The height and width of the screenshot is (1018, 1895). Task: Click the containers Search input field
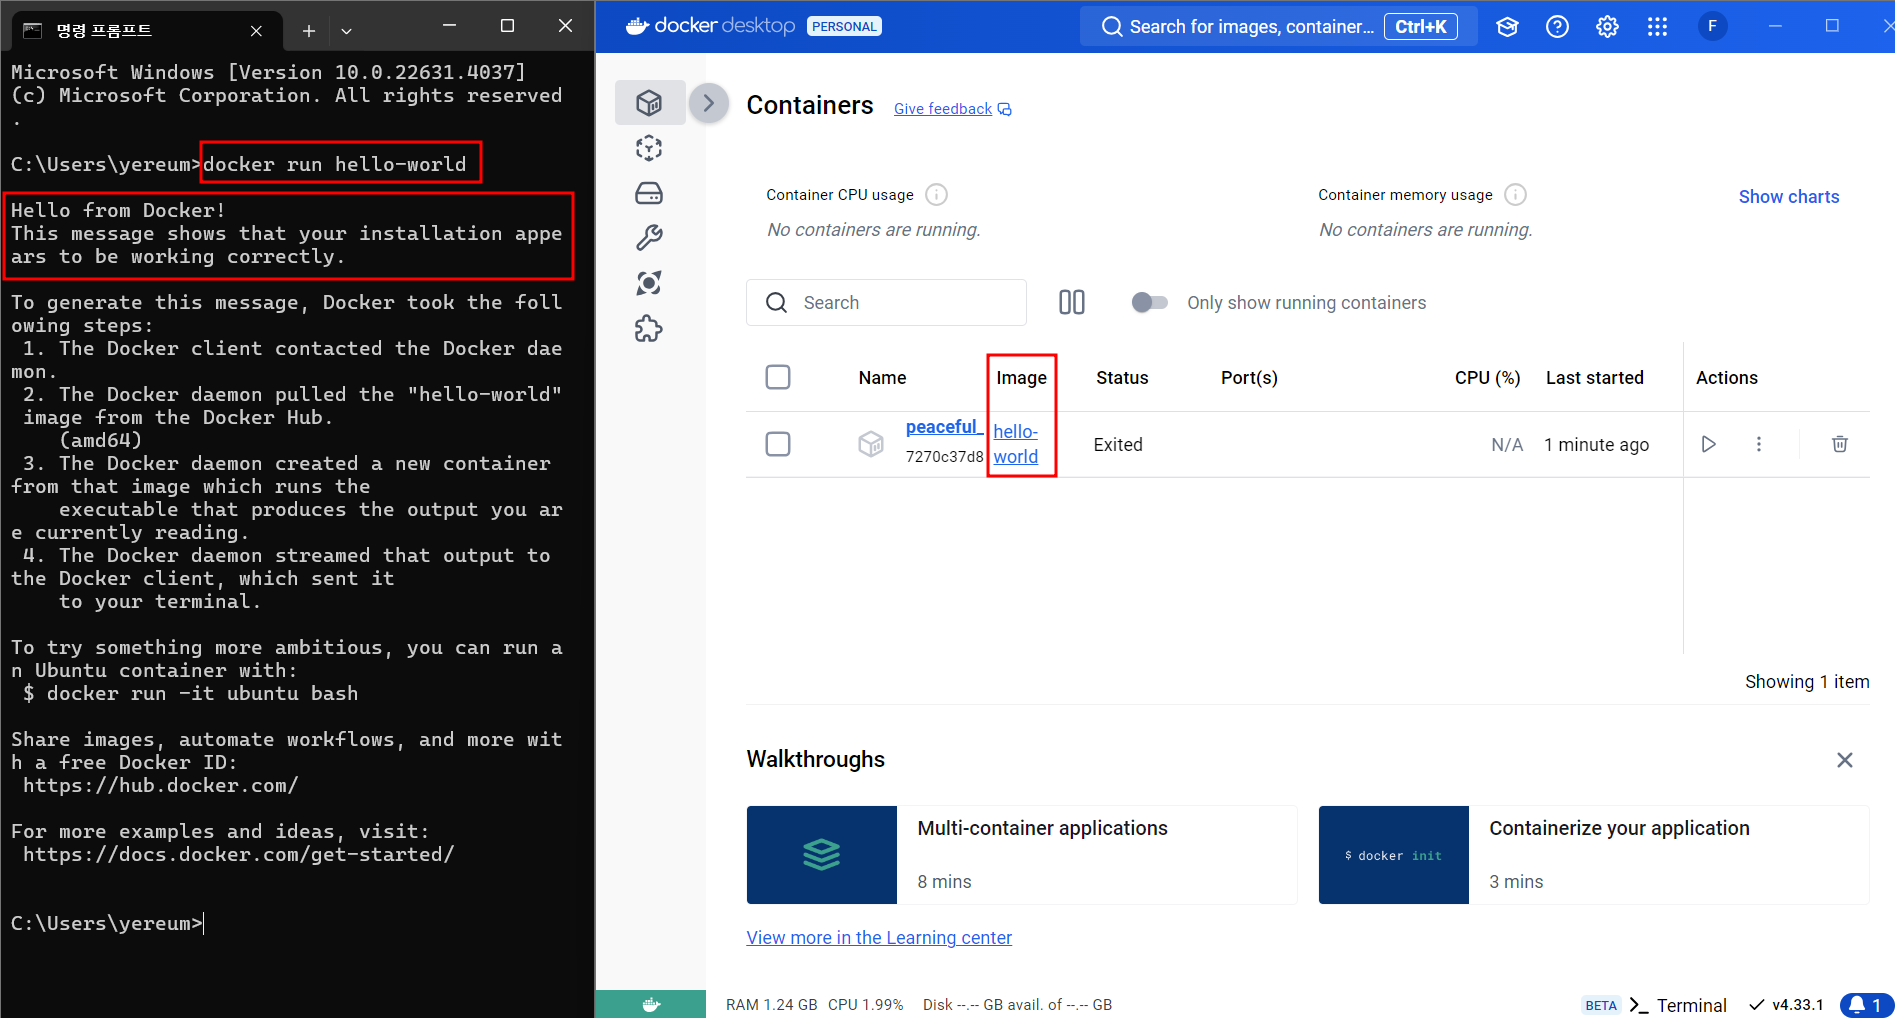click(886, 302)
